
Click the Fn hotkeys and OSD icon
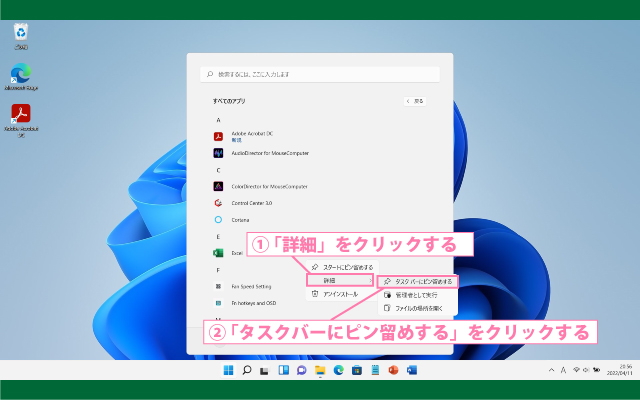click(x=218, y=303)
